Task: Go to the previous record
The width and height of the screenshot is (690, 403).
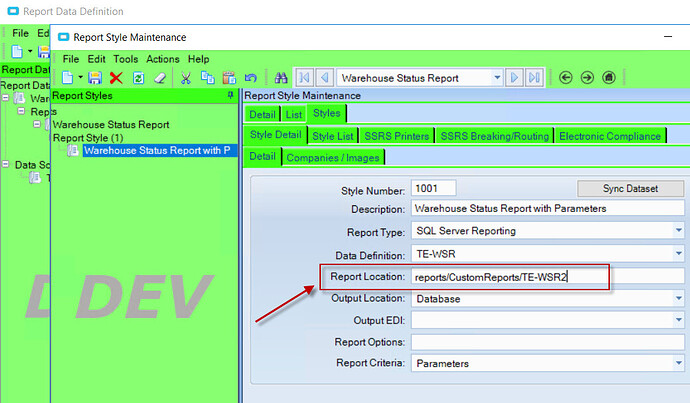Action: point(324,78)
